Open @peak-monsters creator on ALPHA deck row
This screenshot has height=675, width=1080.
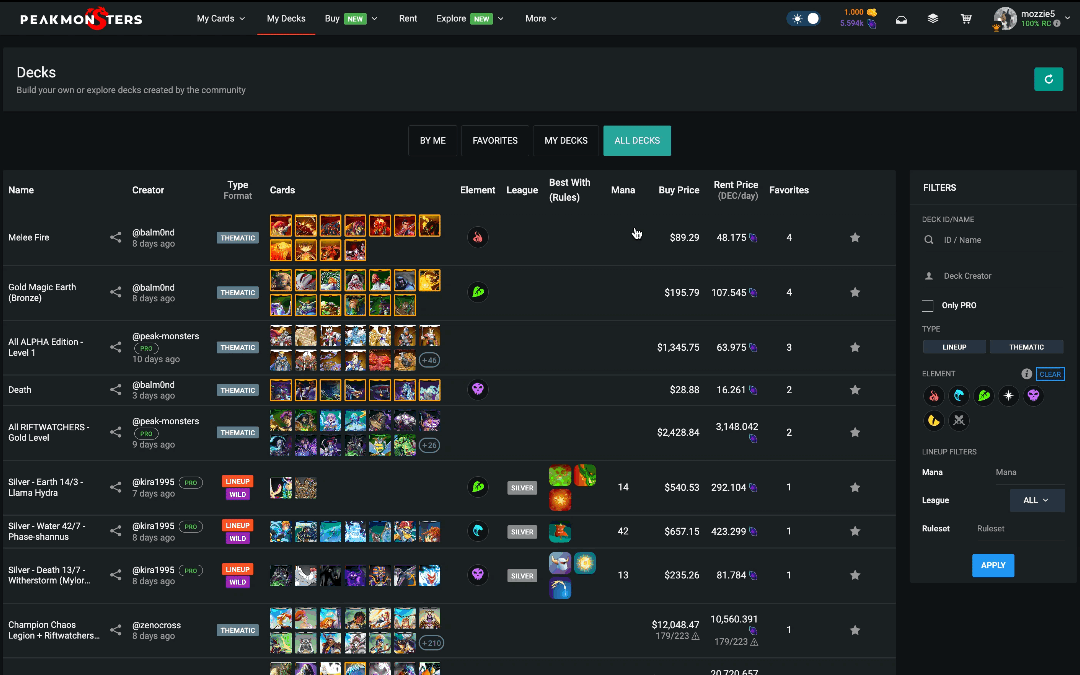pyautogui.click(x=165, y=336)
